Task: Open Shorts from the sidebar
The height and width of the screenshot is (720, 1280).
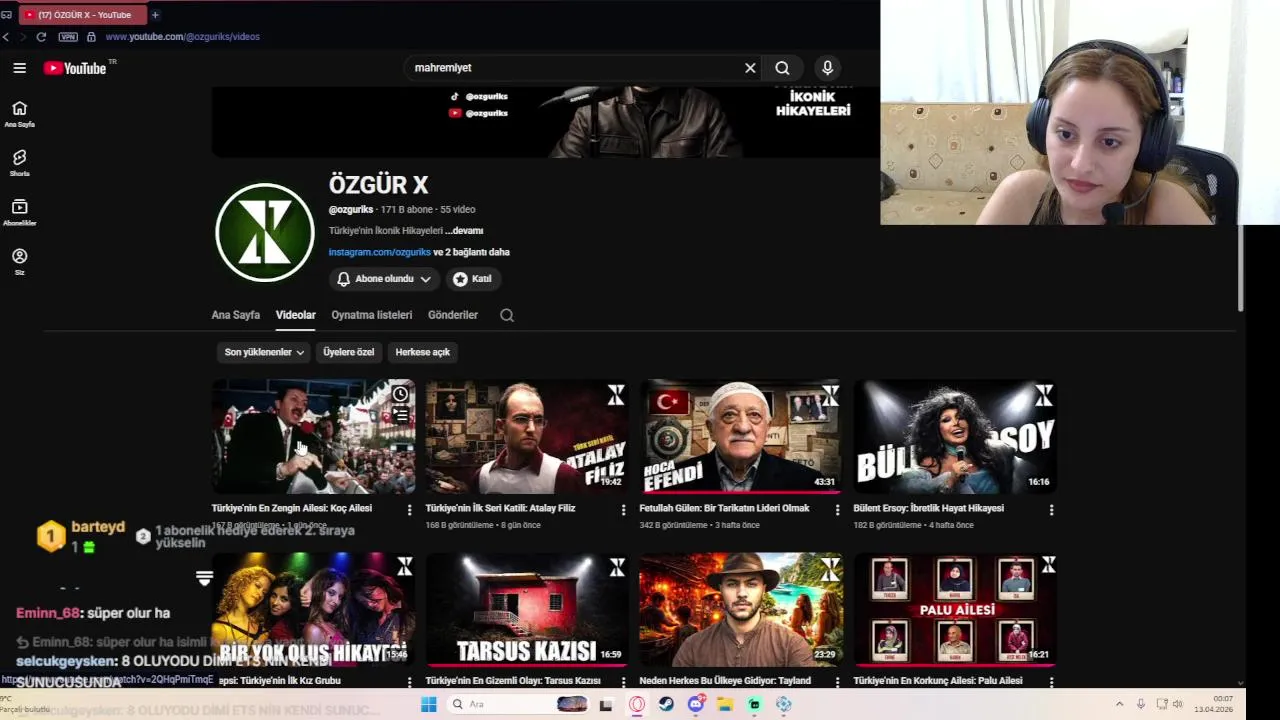Action: coord(19,163)
